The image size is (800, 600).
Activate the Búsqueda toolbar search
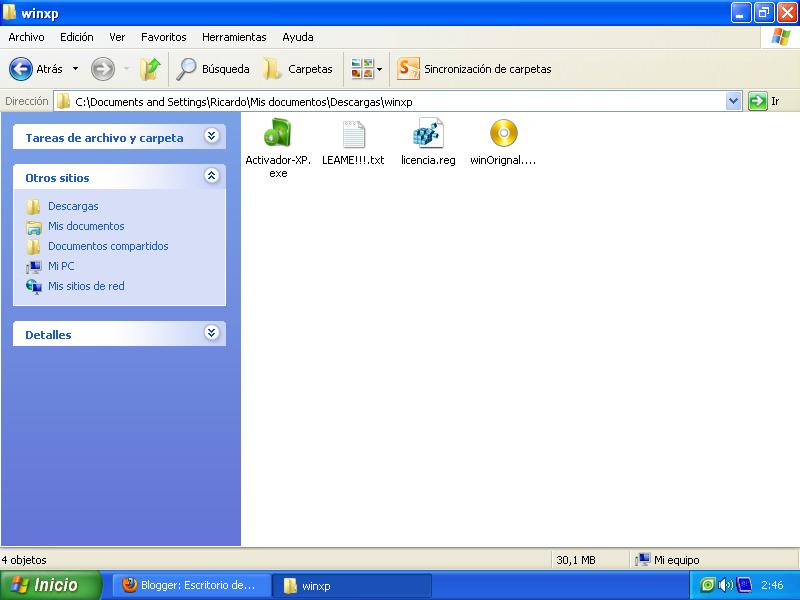click(214, 69)
